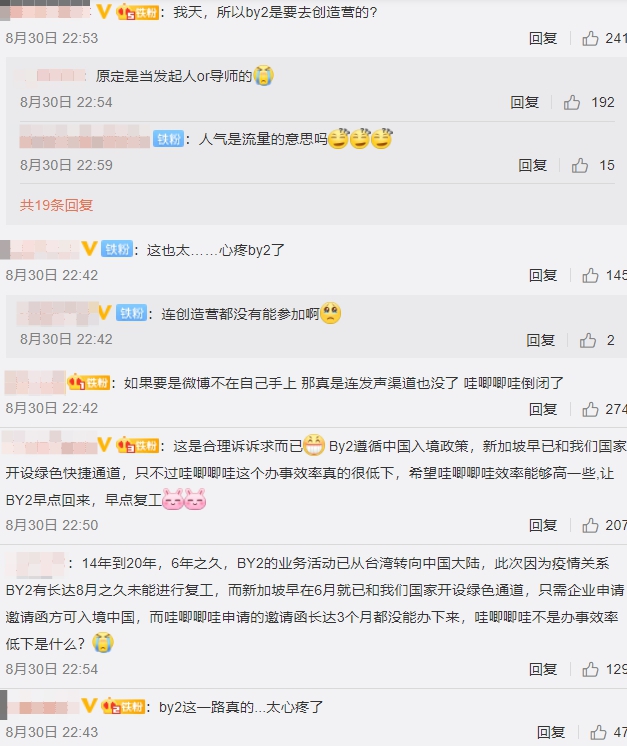Like the comment asking about by2 joining 创造营

coord(590,38)
